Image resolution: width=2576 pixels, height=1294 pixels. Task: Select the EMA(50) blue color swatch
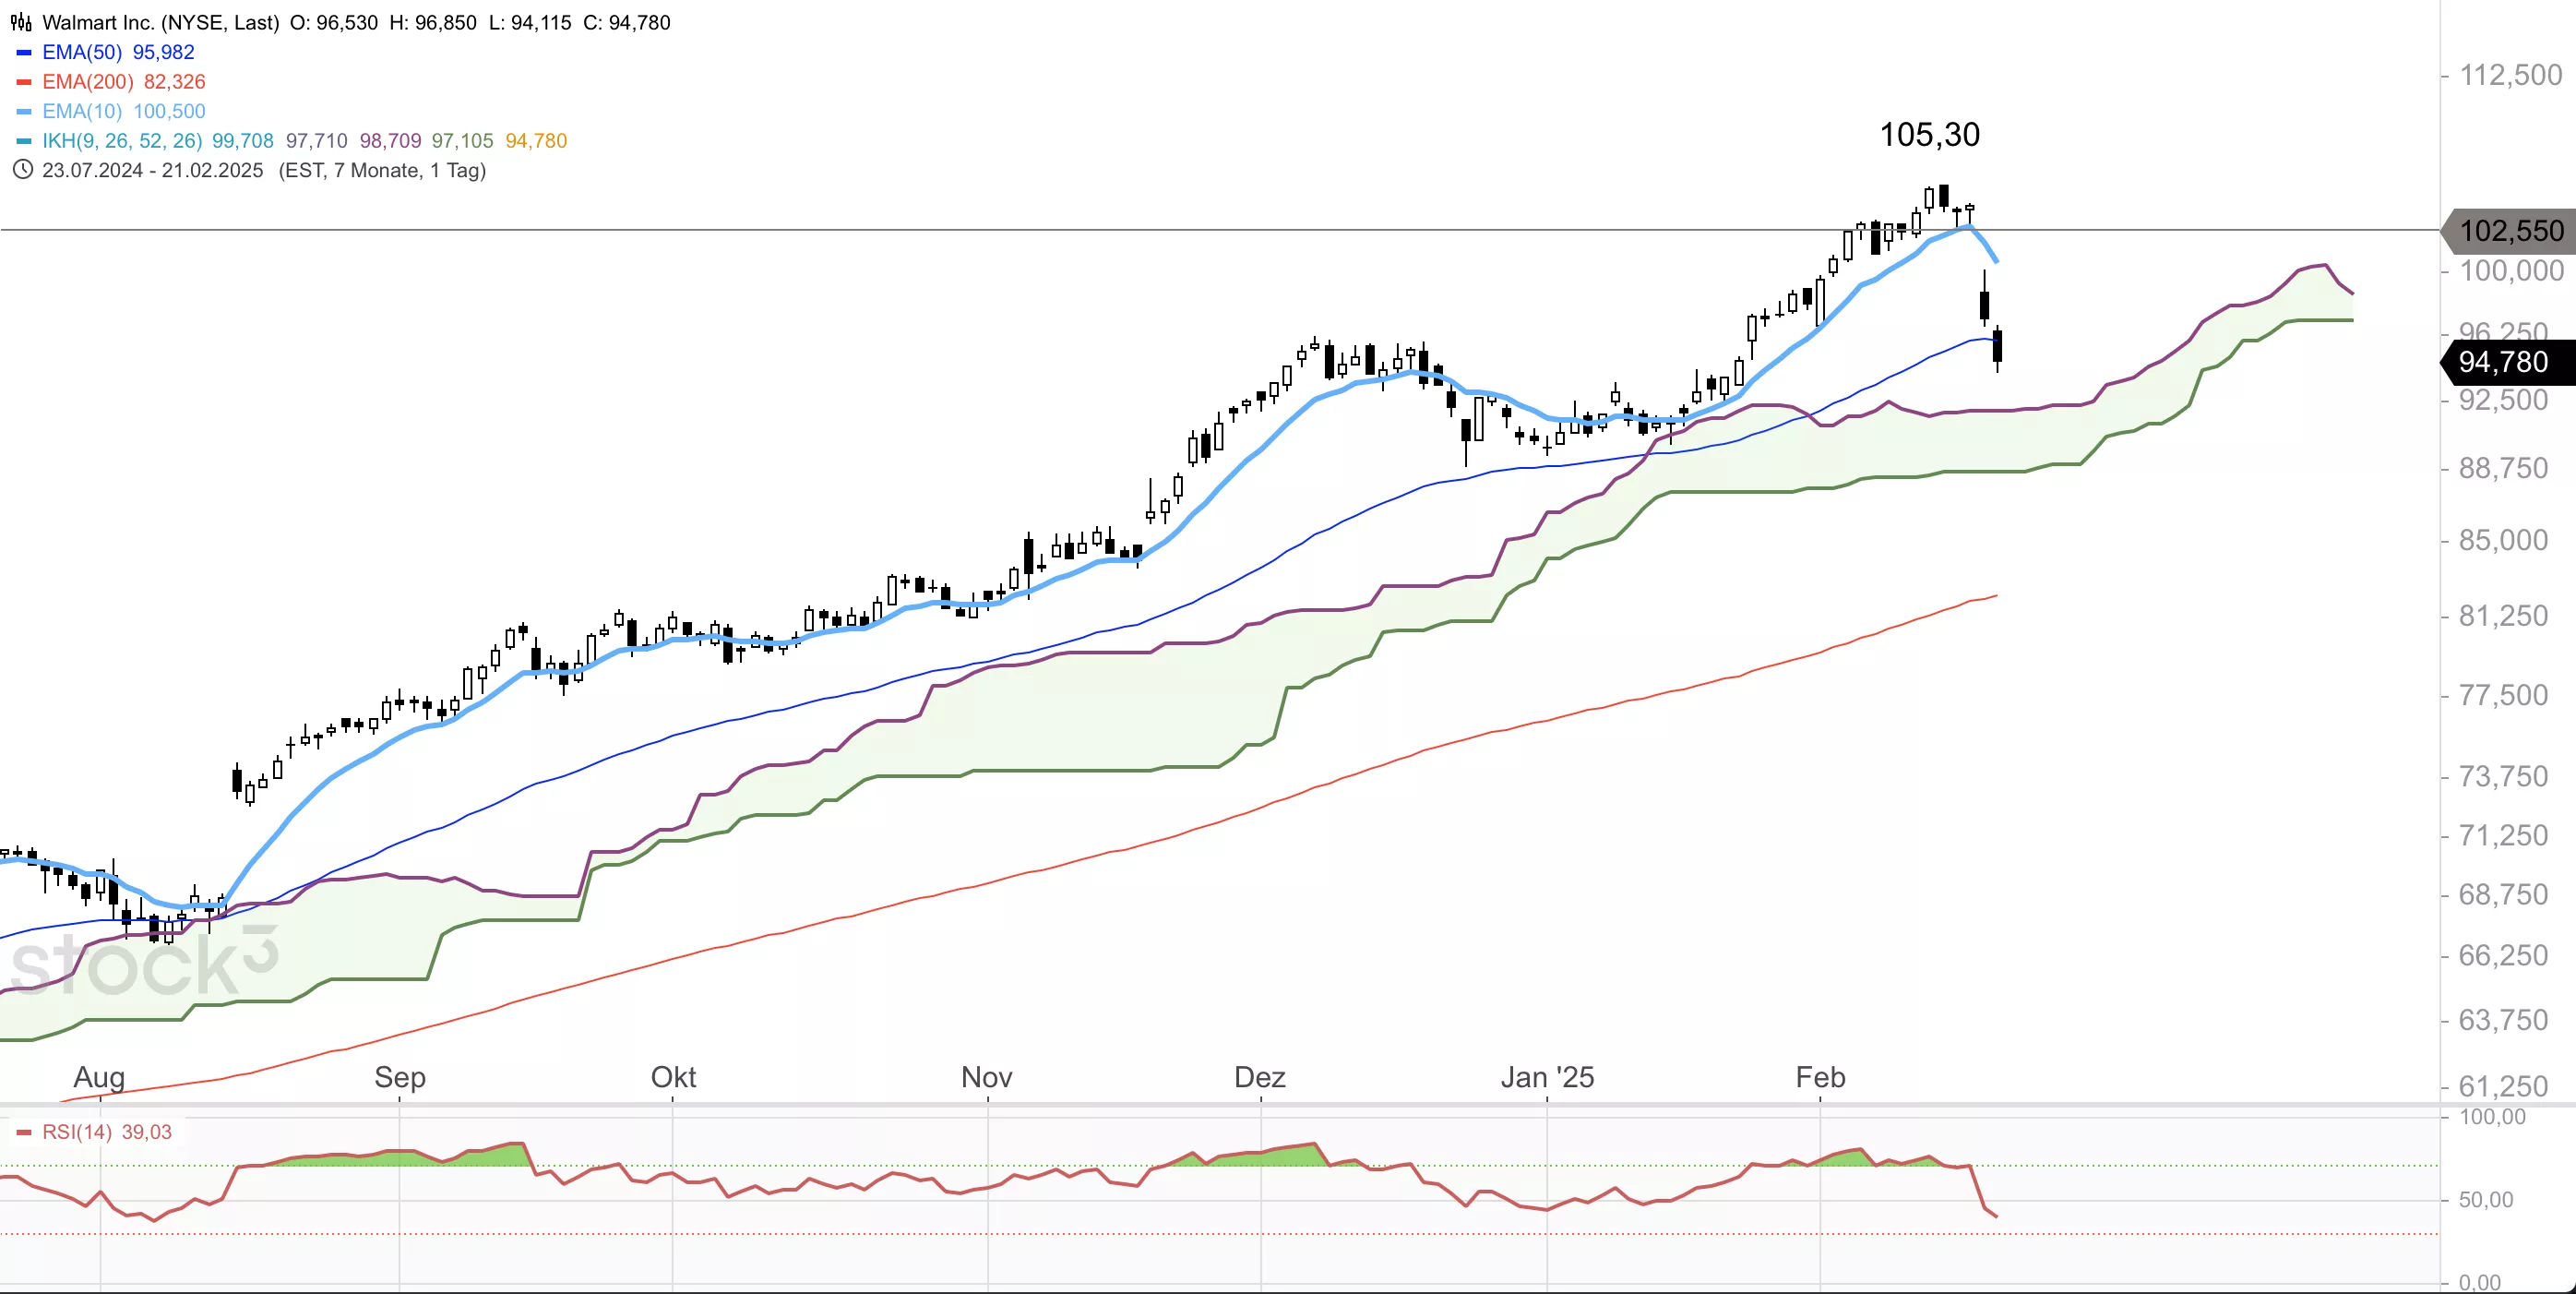[24, 52]
